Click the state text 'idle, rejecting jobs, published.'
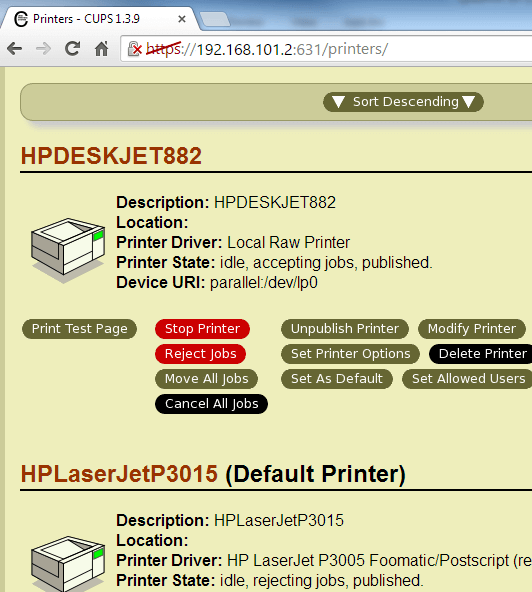Image resolution: width=532 pixels, height=592 pixels. tap(322, 581)
